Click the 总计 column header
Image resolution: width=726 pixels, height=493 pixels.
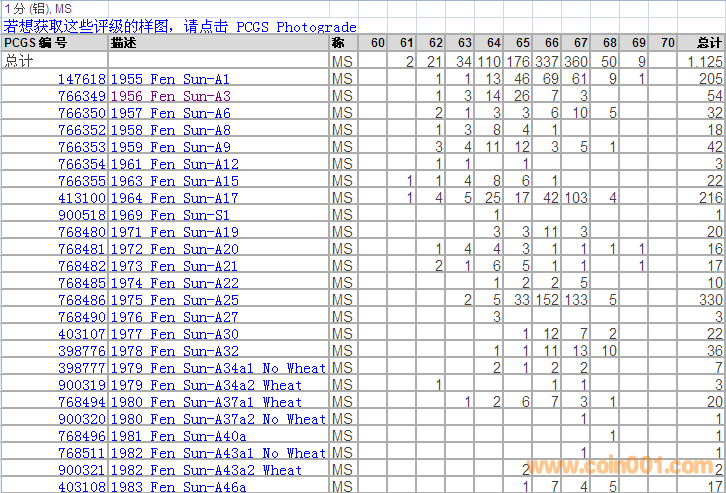[x=709, y=43]
